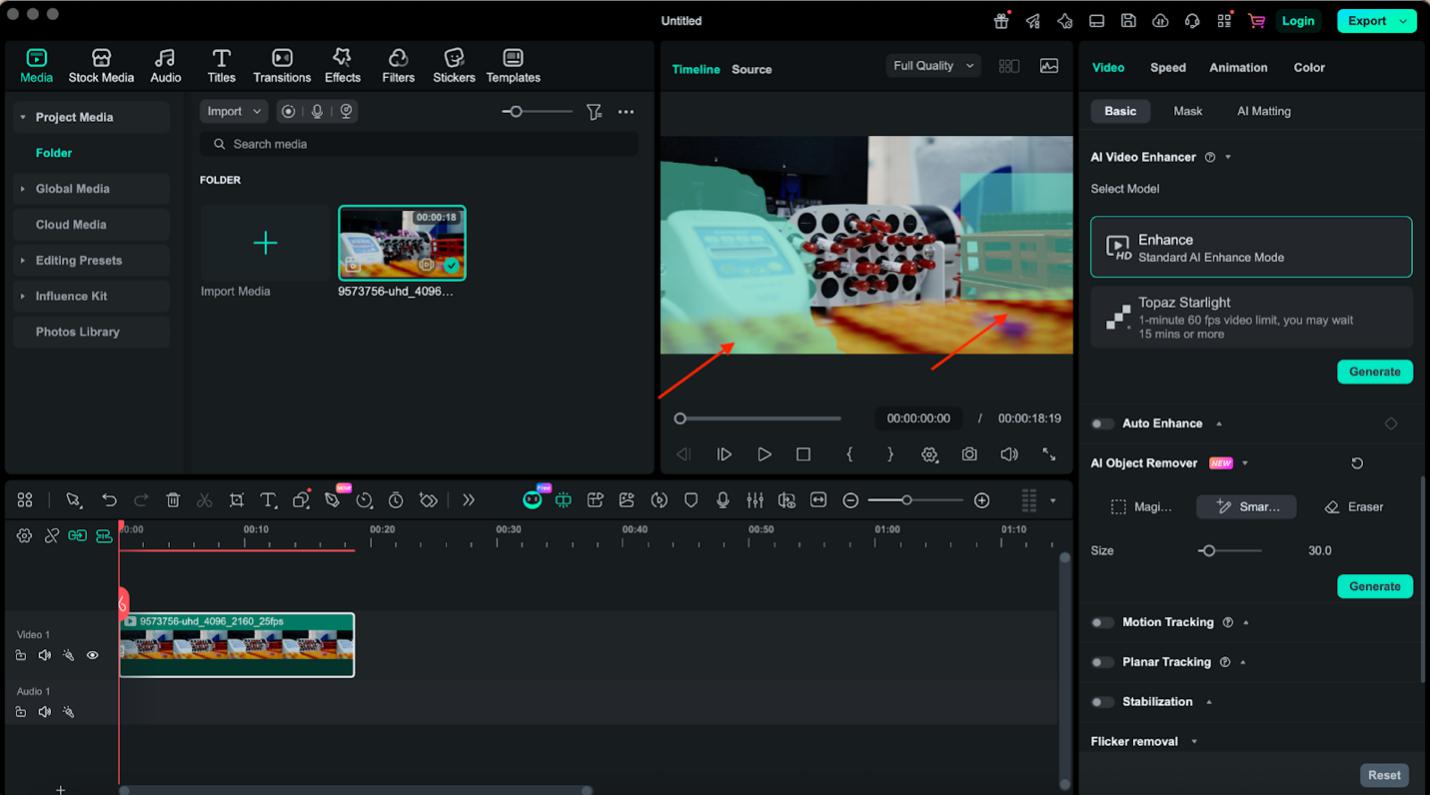
Task: Take a preview snapshot with camera icon
Action: 969,454
